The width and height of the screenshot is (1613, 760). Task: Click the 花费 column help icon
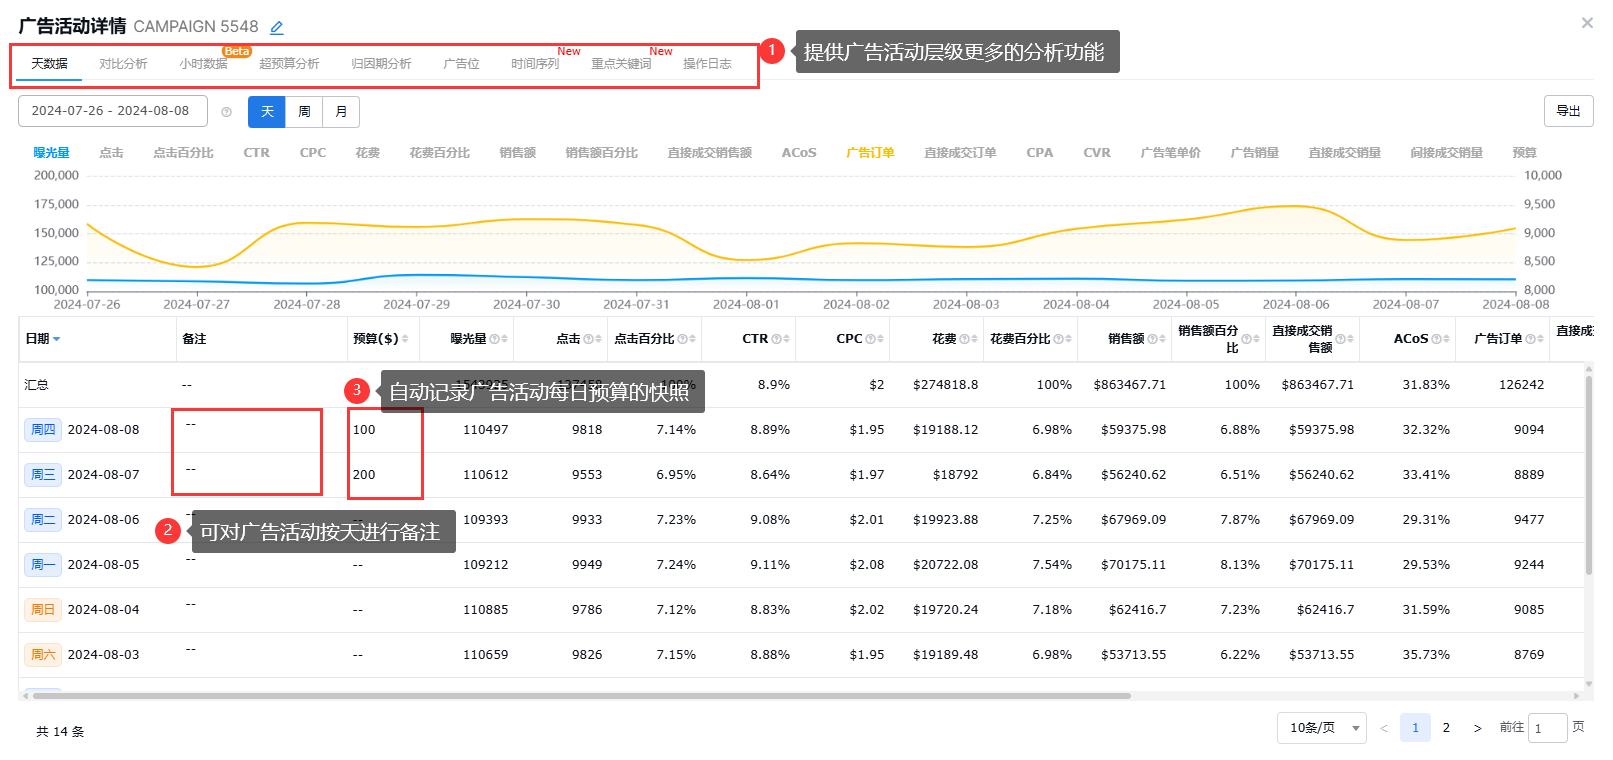(x=964, y=339)
